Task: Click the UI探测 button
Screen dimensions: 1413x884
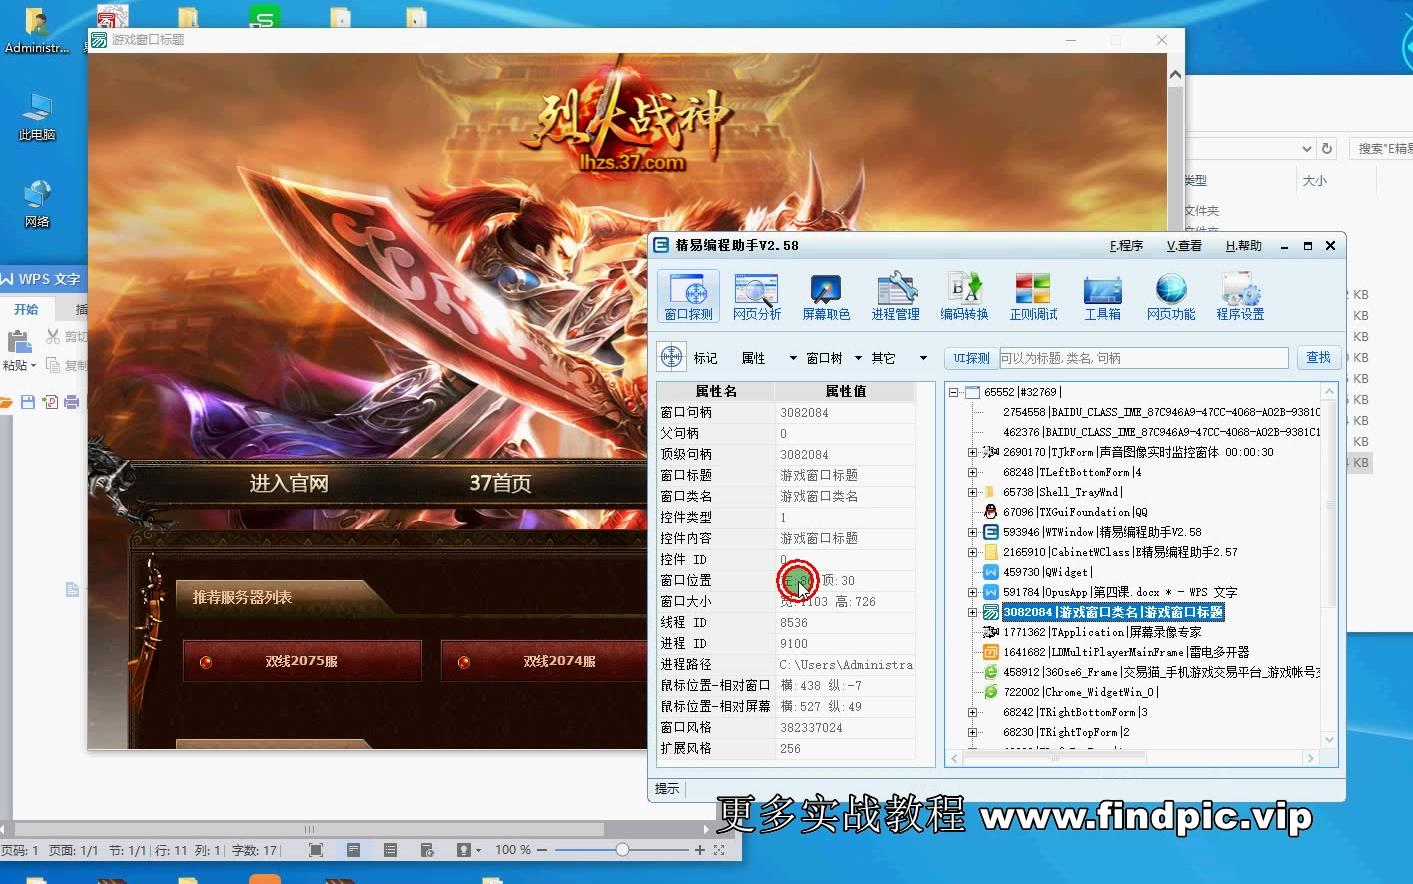Action: tap(970, 358)
